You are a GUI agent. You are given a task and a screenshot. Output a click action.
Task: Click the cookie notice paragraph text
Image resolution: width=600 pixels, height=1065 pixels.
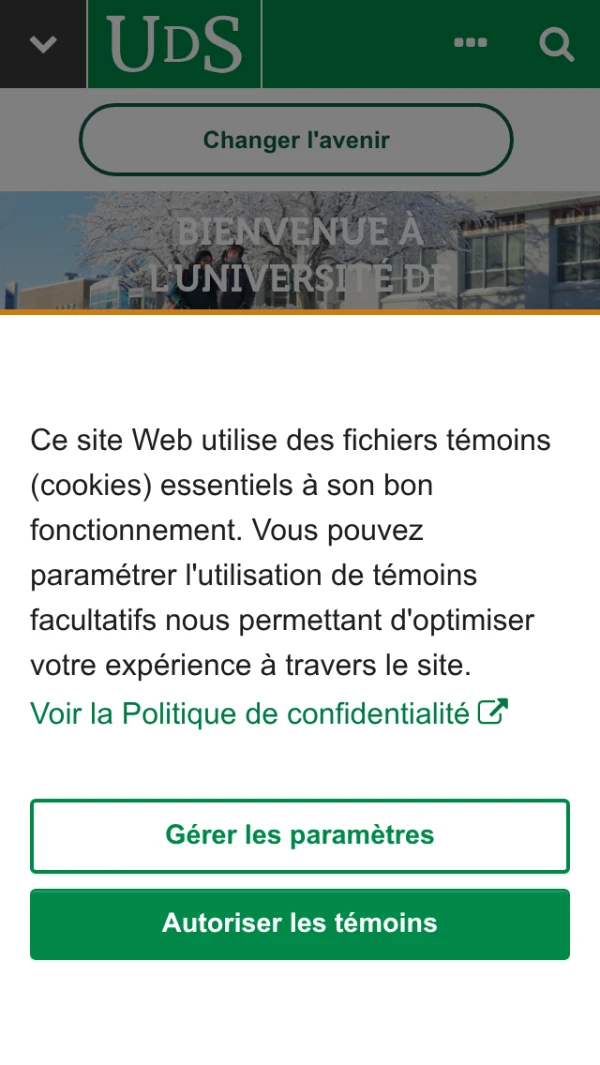pyautogui.click(x=290, y=552)
